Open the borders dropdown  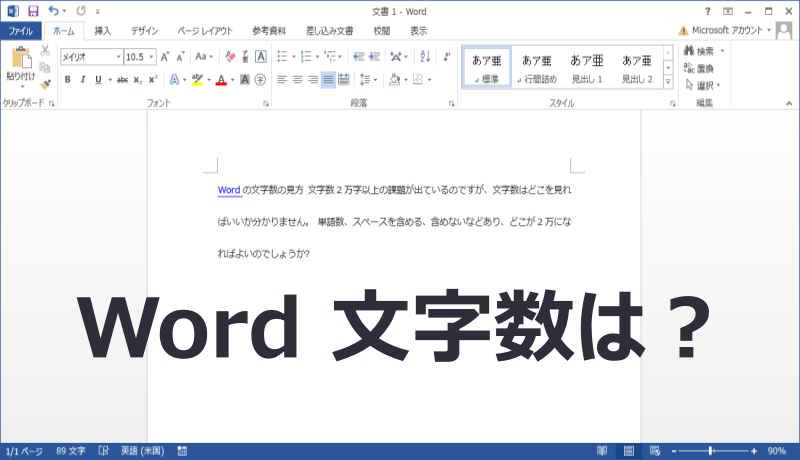(430, 80)
